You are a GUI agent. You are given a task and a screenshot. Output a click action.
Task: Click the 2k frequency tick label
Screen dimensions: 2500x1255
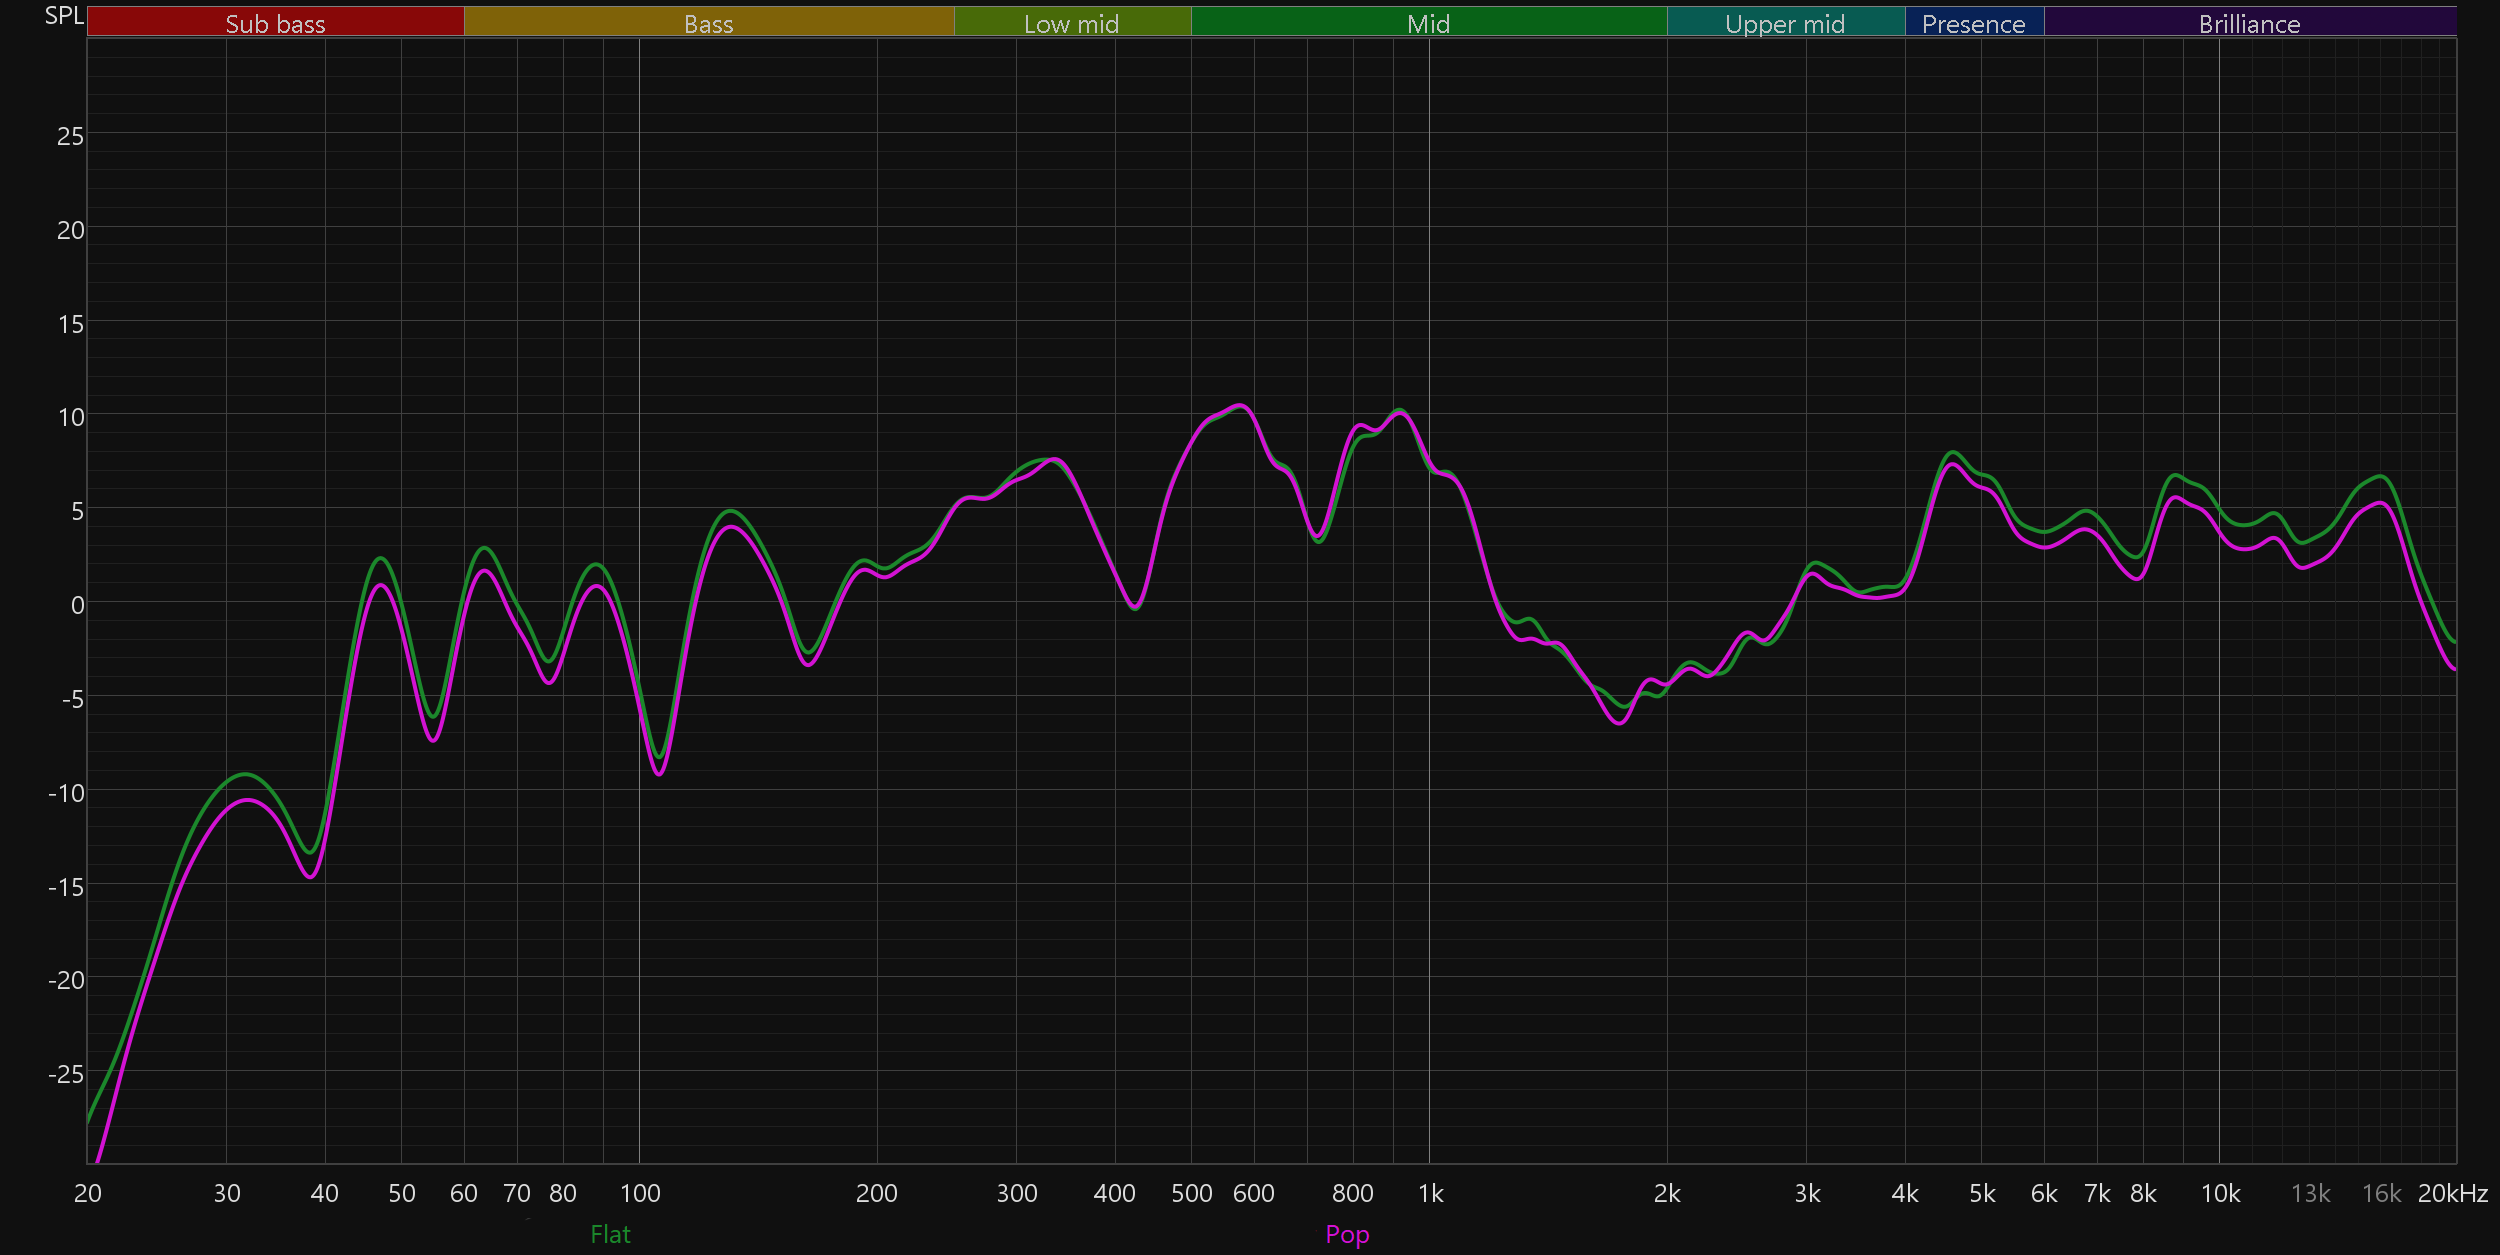1667,1193
